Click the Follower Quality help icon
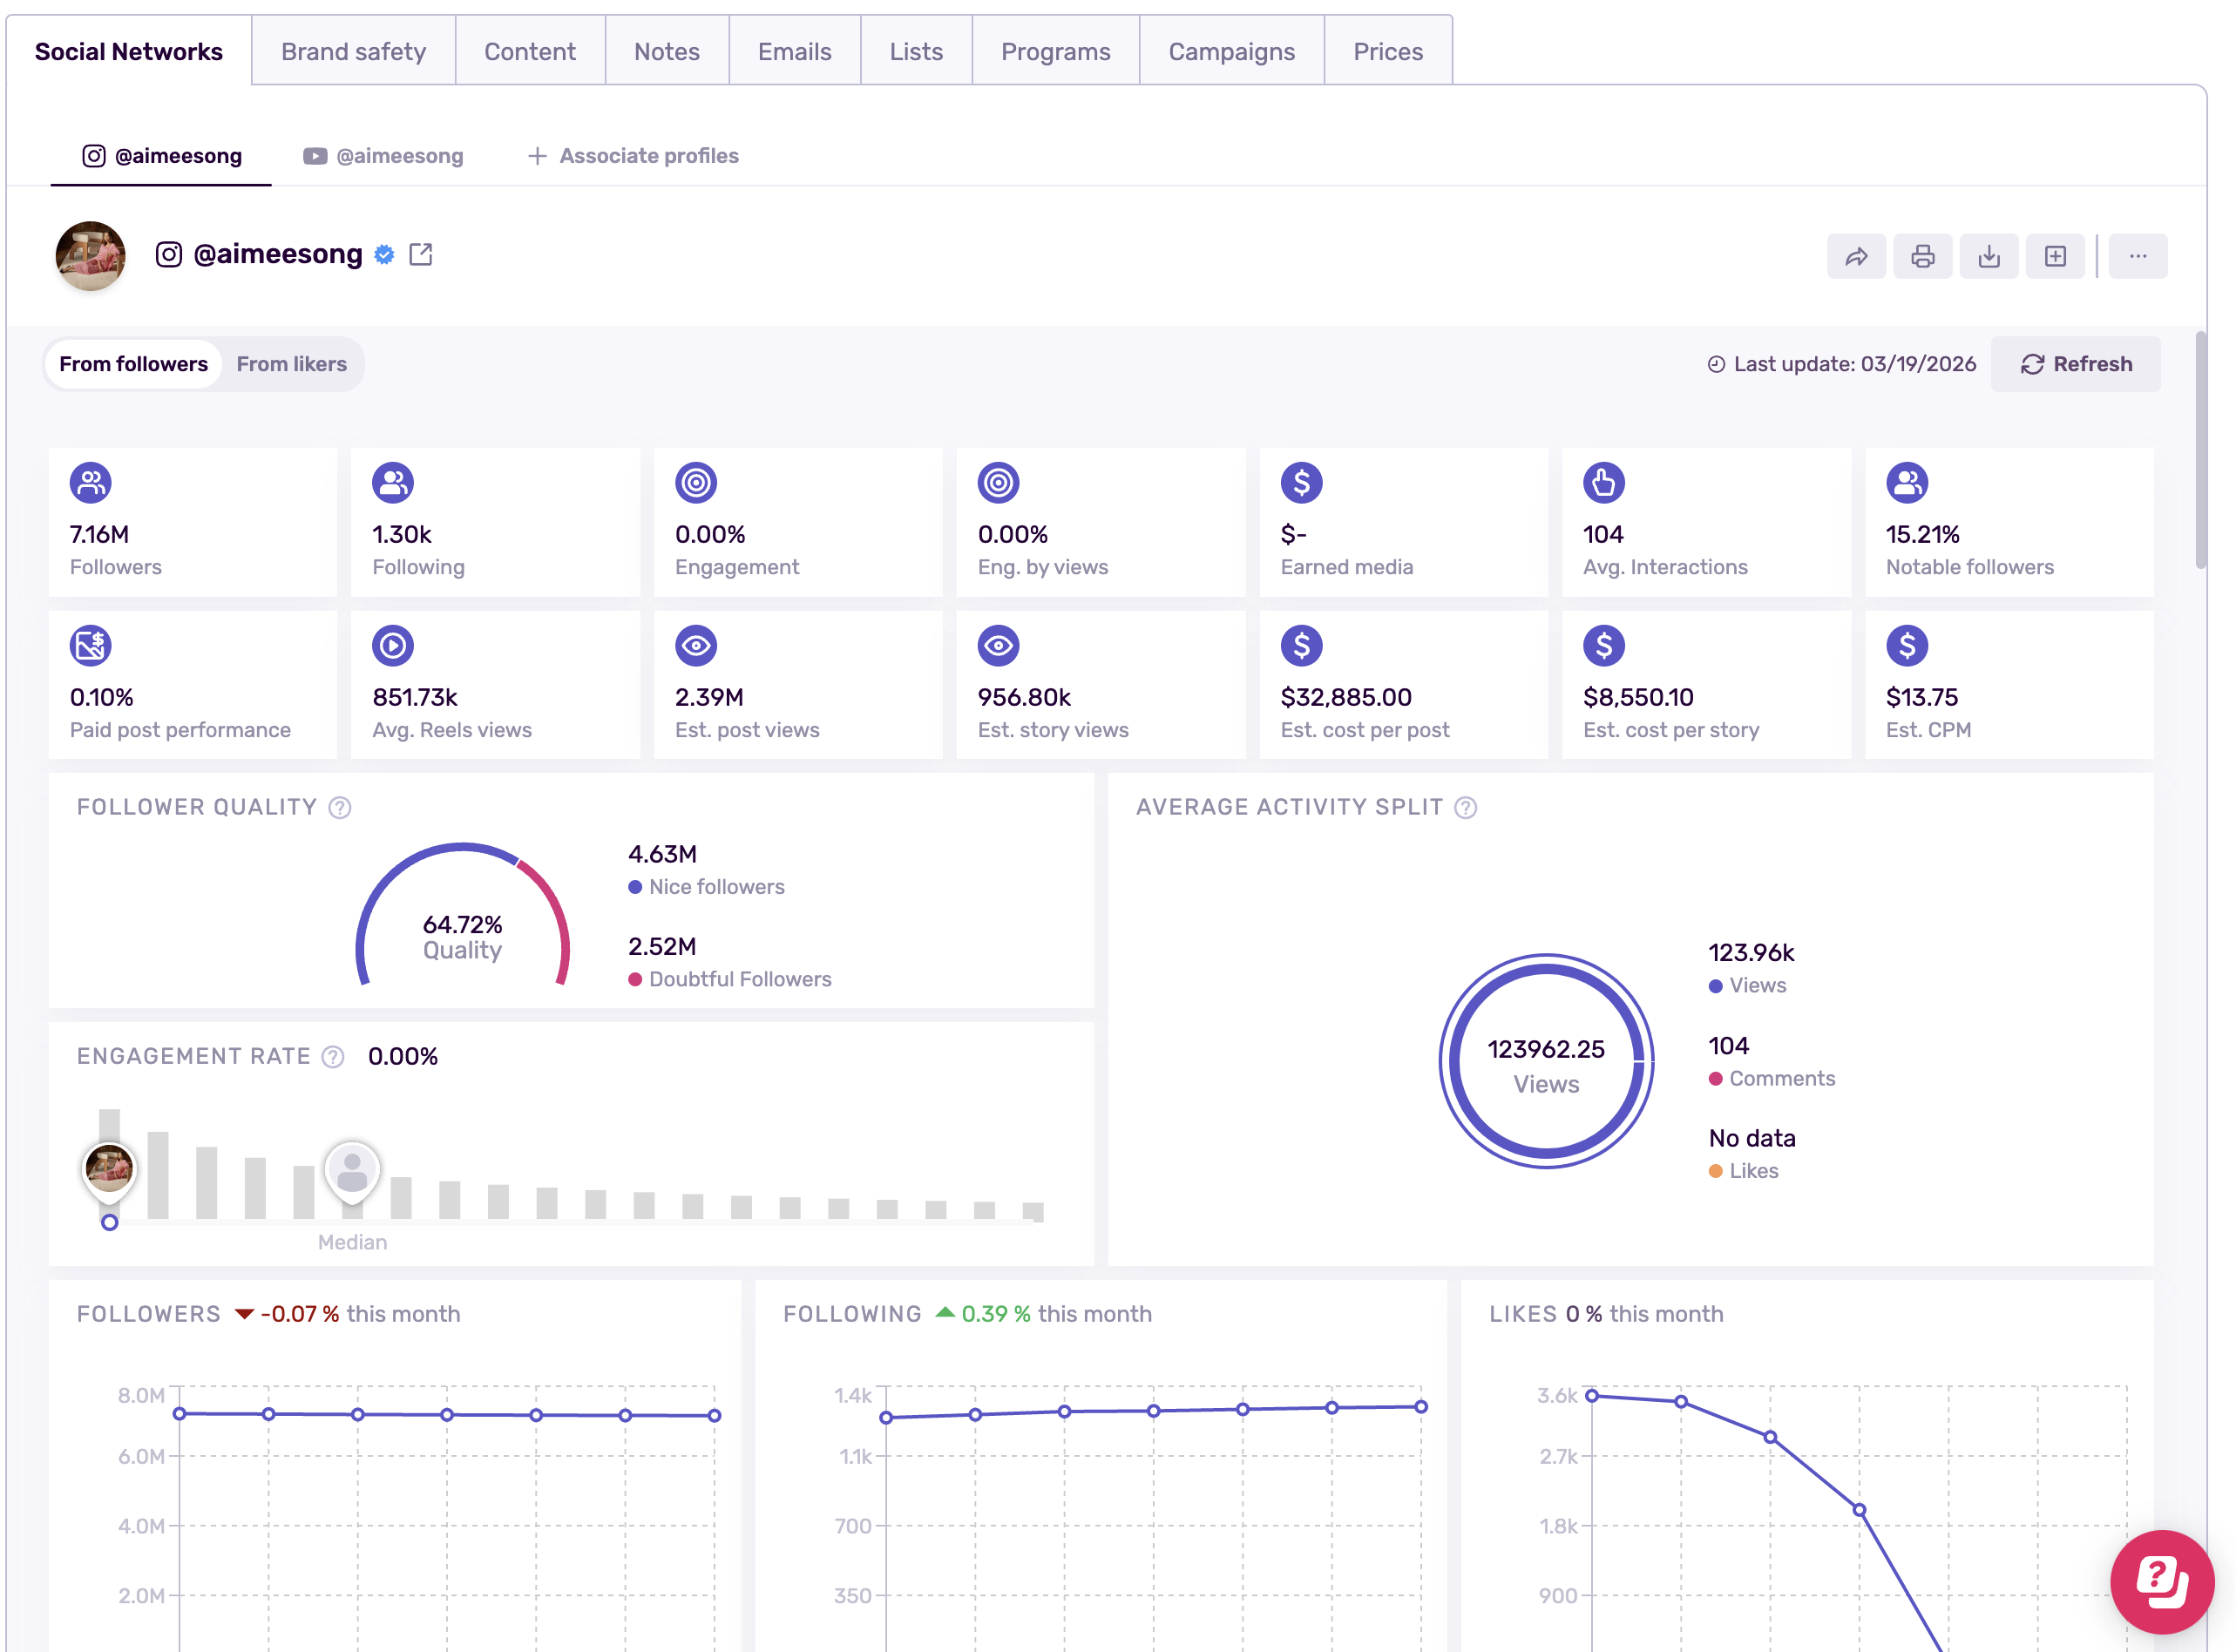2236x1652 pixels. tap(340, 807)
